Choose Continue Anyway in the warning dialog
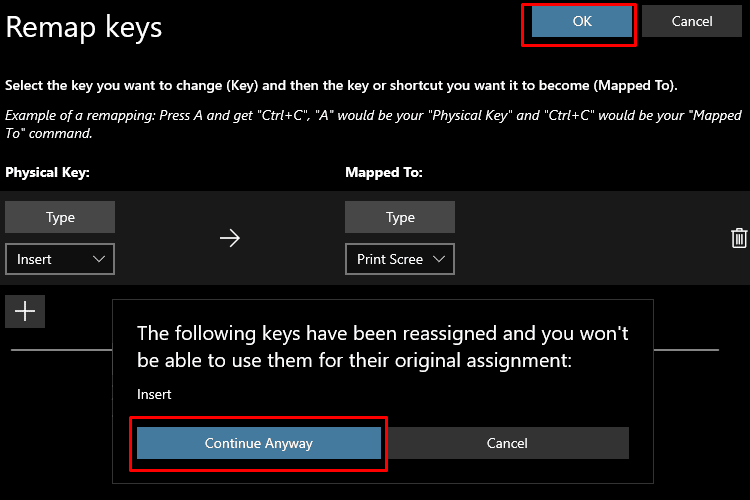This screenshot has height=500, width=750. point(259,443)
